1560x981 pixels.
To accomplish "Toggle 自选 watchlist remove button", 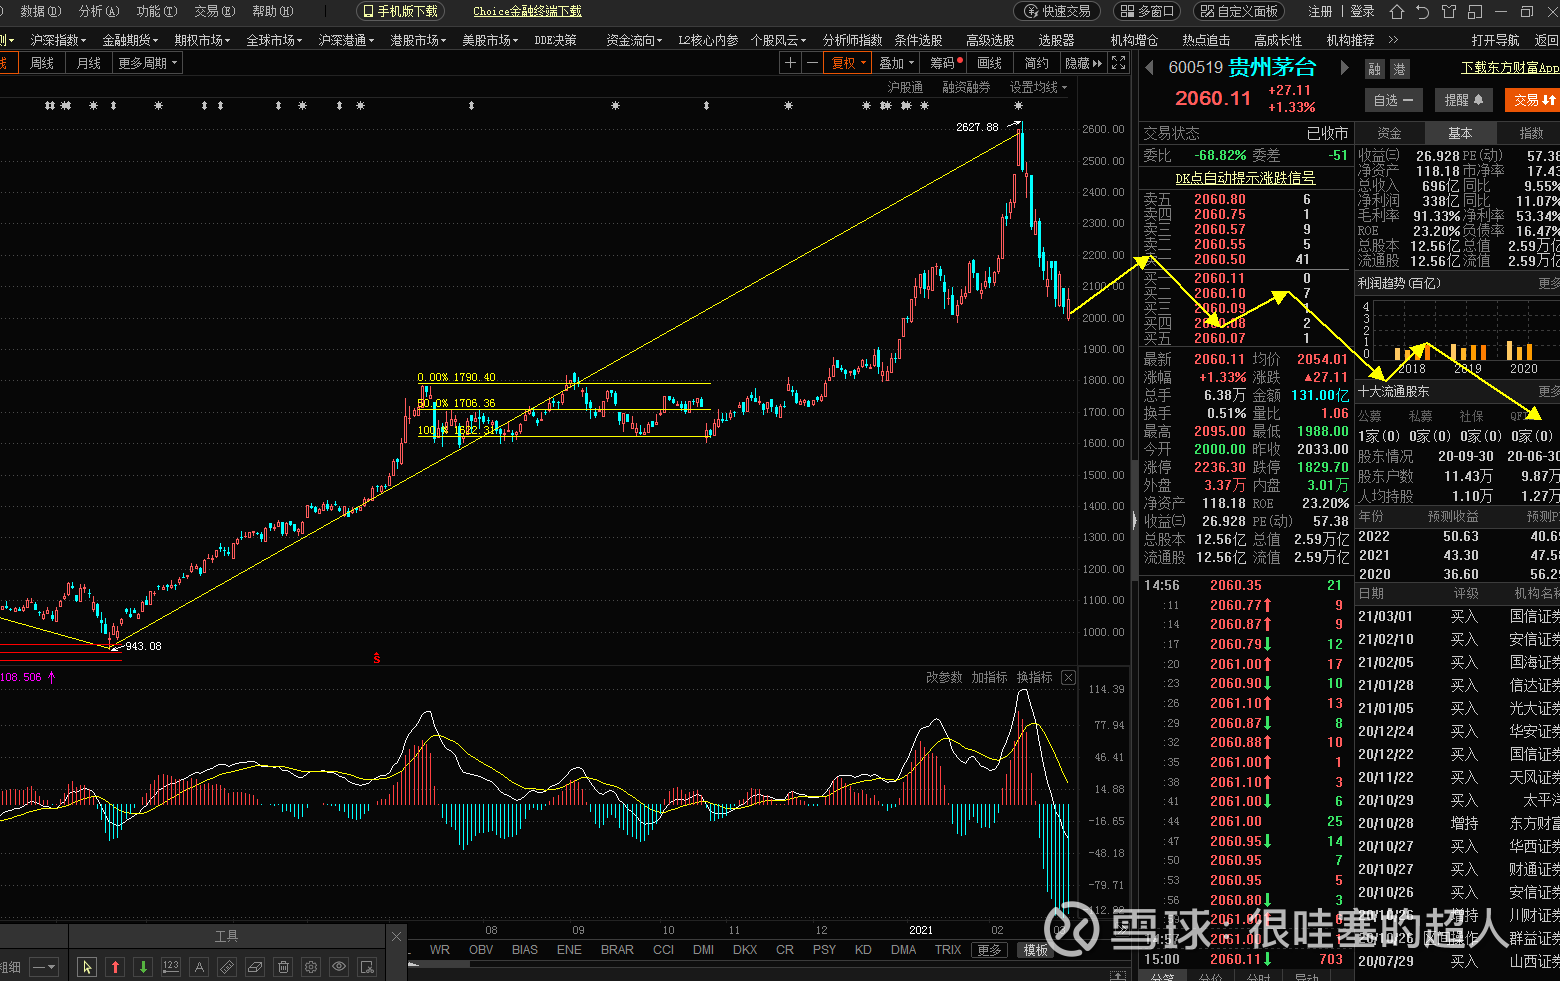I will pyautogui.click(x=1393, y=100).
